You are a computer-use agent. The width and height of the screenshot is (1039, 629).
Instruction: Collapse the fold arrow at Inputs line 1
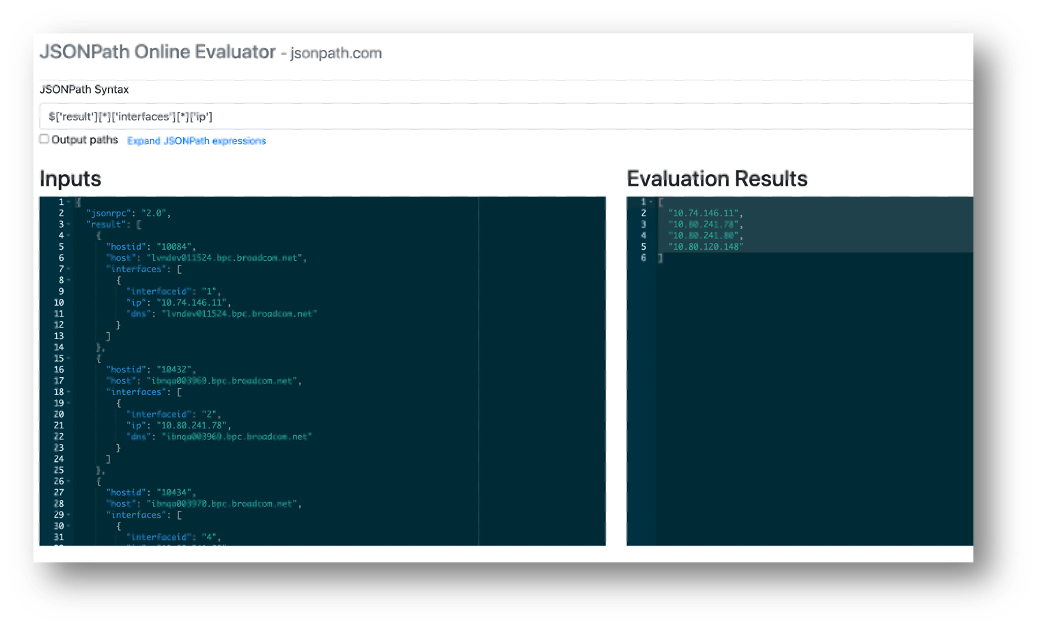69,202
